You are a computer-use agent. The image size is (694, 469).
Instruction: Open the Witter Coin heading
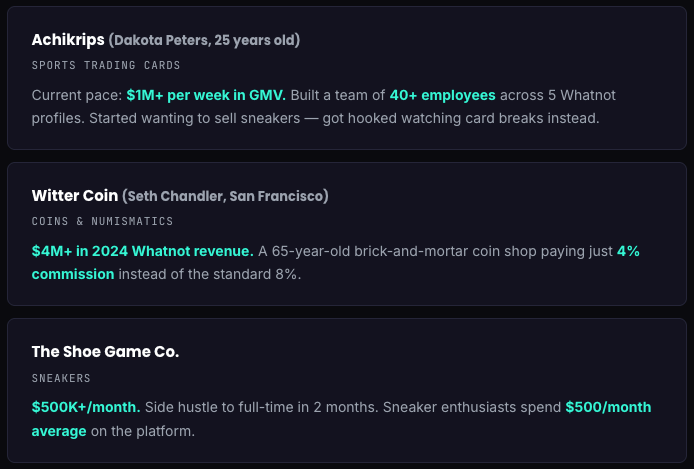click(x=74, y=195)
